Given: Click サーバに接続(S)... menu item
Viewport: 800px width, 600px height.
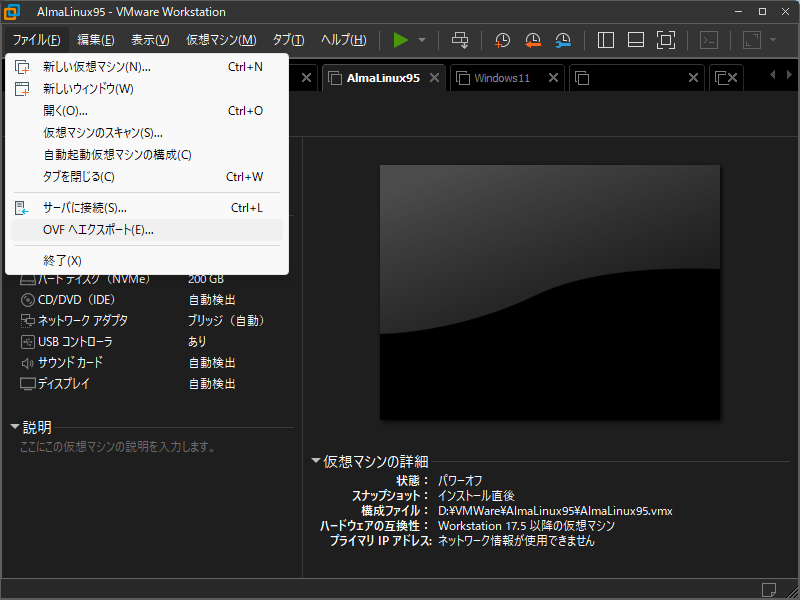Looking at the screenshot, I should click(x=84, y=208).
